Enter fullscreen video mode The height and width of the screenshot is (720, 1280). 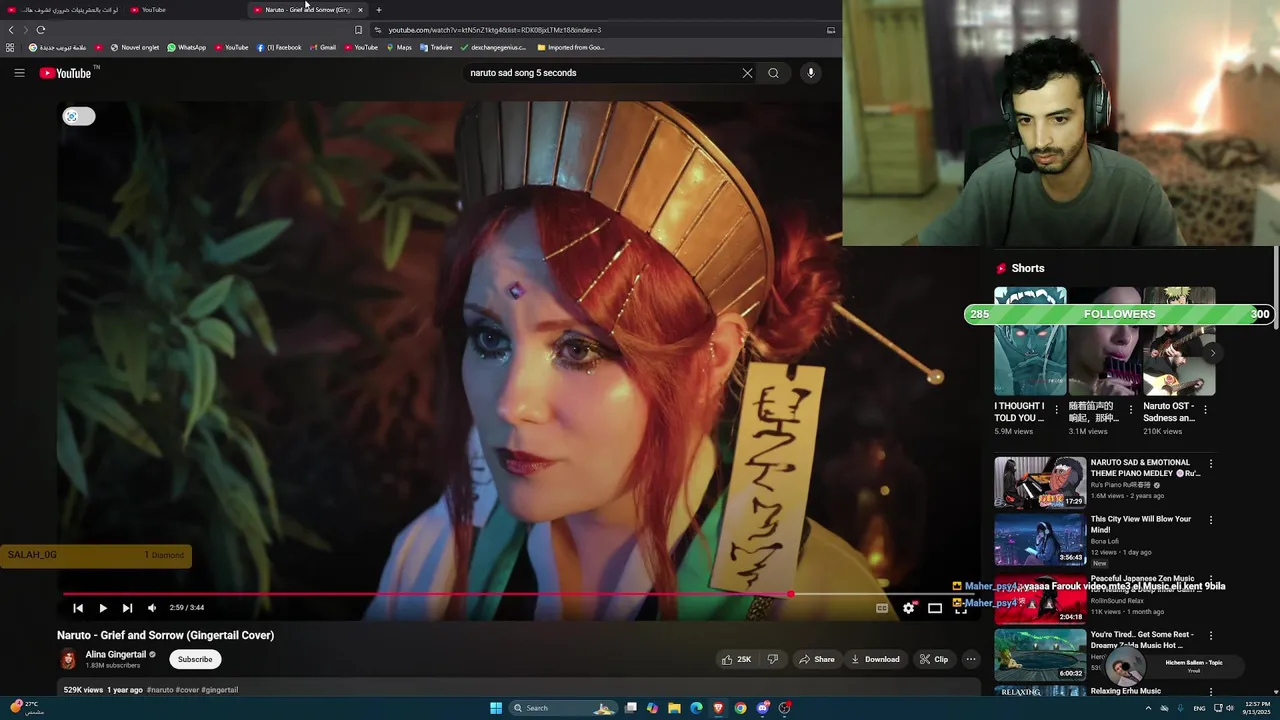tap(961, 608)
